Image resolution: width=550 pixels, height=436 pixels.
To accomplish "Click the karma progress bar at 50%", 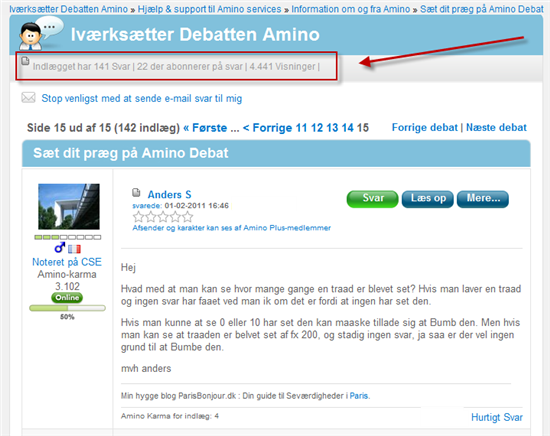I will pos(67,308).
